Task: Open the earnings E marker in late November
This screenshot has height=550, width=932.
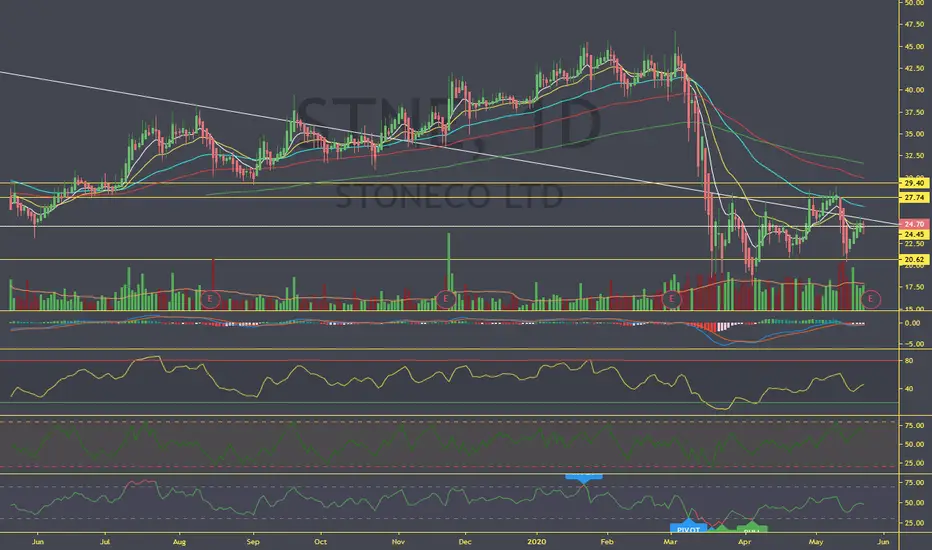Action: 446,299
